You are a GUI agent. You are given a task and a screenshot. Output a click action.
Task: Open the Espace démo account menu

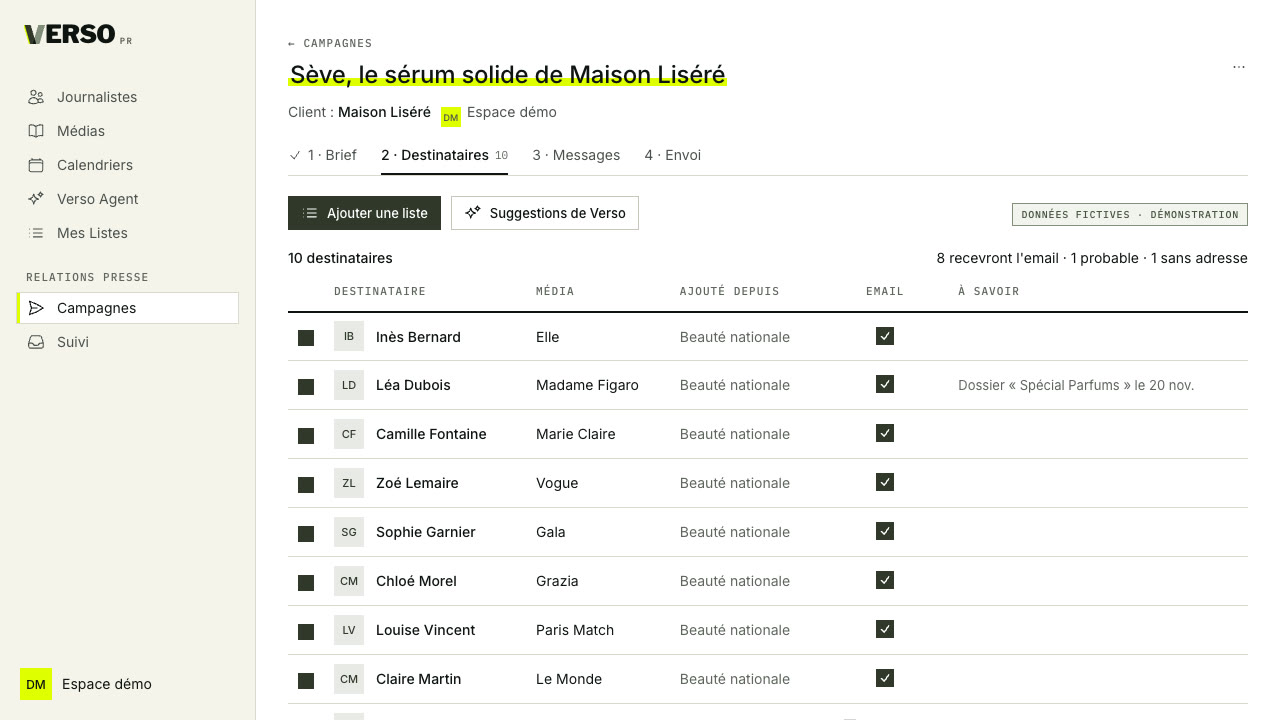coord(86,684)
